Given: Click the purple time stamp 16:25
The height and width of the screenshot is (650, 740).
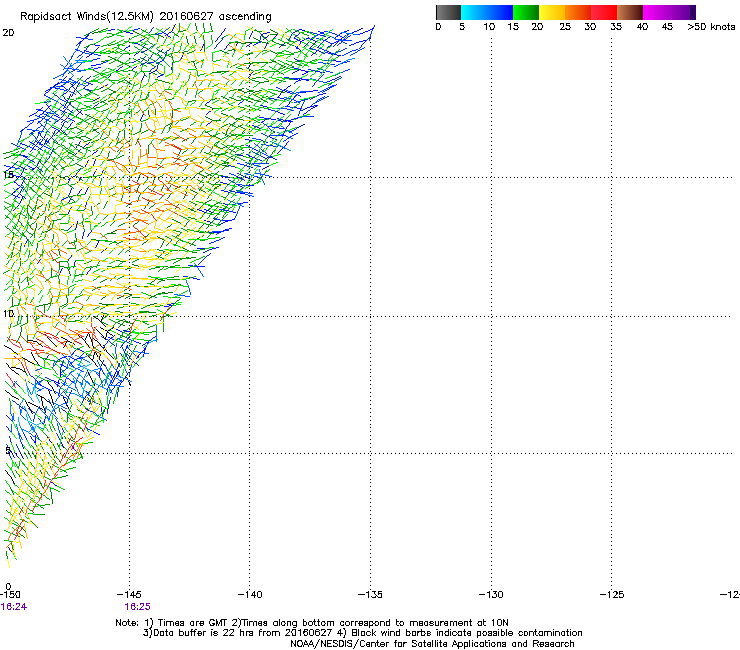Looking at the screenshot, I should 137,607.
